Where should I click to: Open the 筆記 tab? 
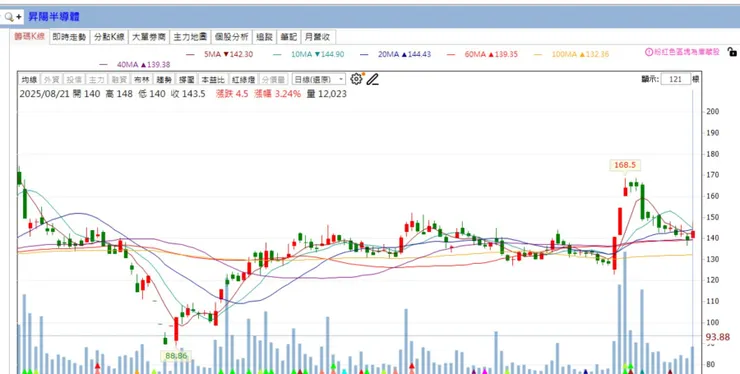[288, 37]
